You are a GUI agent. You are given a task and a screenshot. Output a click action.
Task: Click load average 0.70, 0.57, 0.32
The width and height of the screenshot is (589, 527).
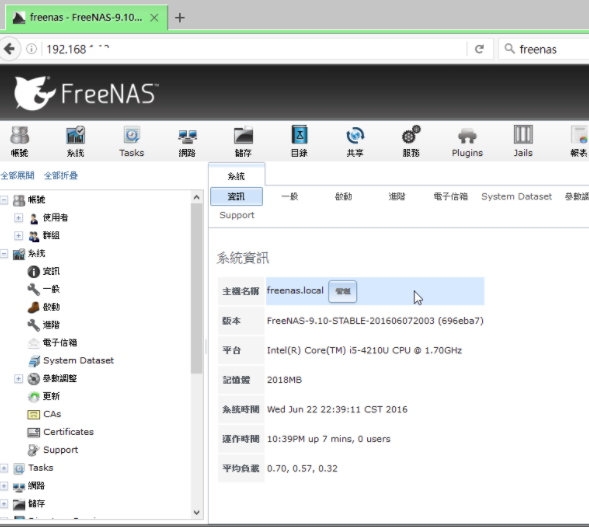pos(302,468)
